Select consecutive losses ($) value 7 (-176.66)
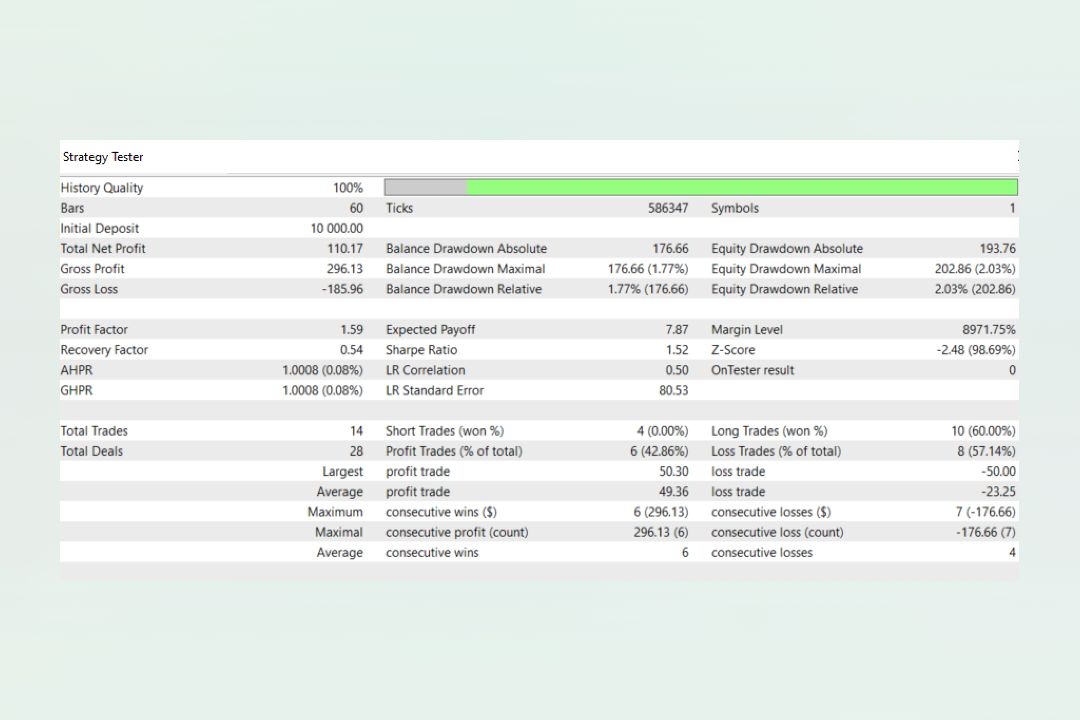This screenshot has width=1080, height=720. 985,512
